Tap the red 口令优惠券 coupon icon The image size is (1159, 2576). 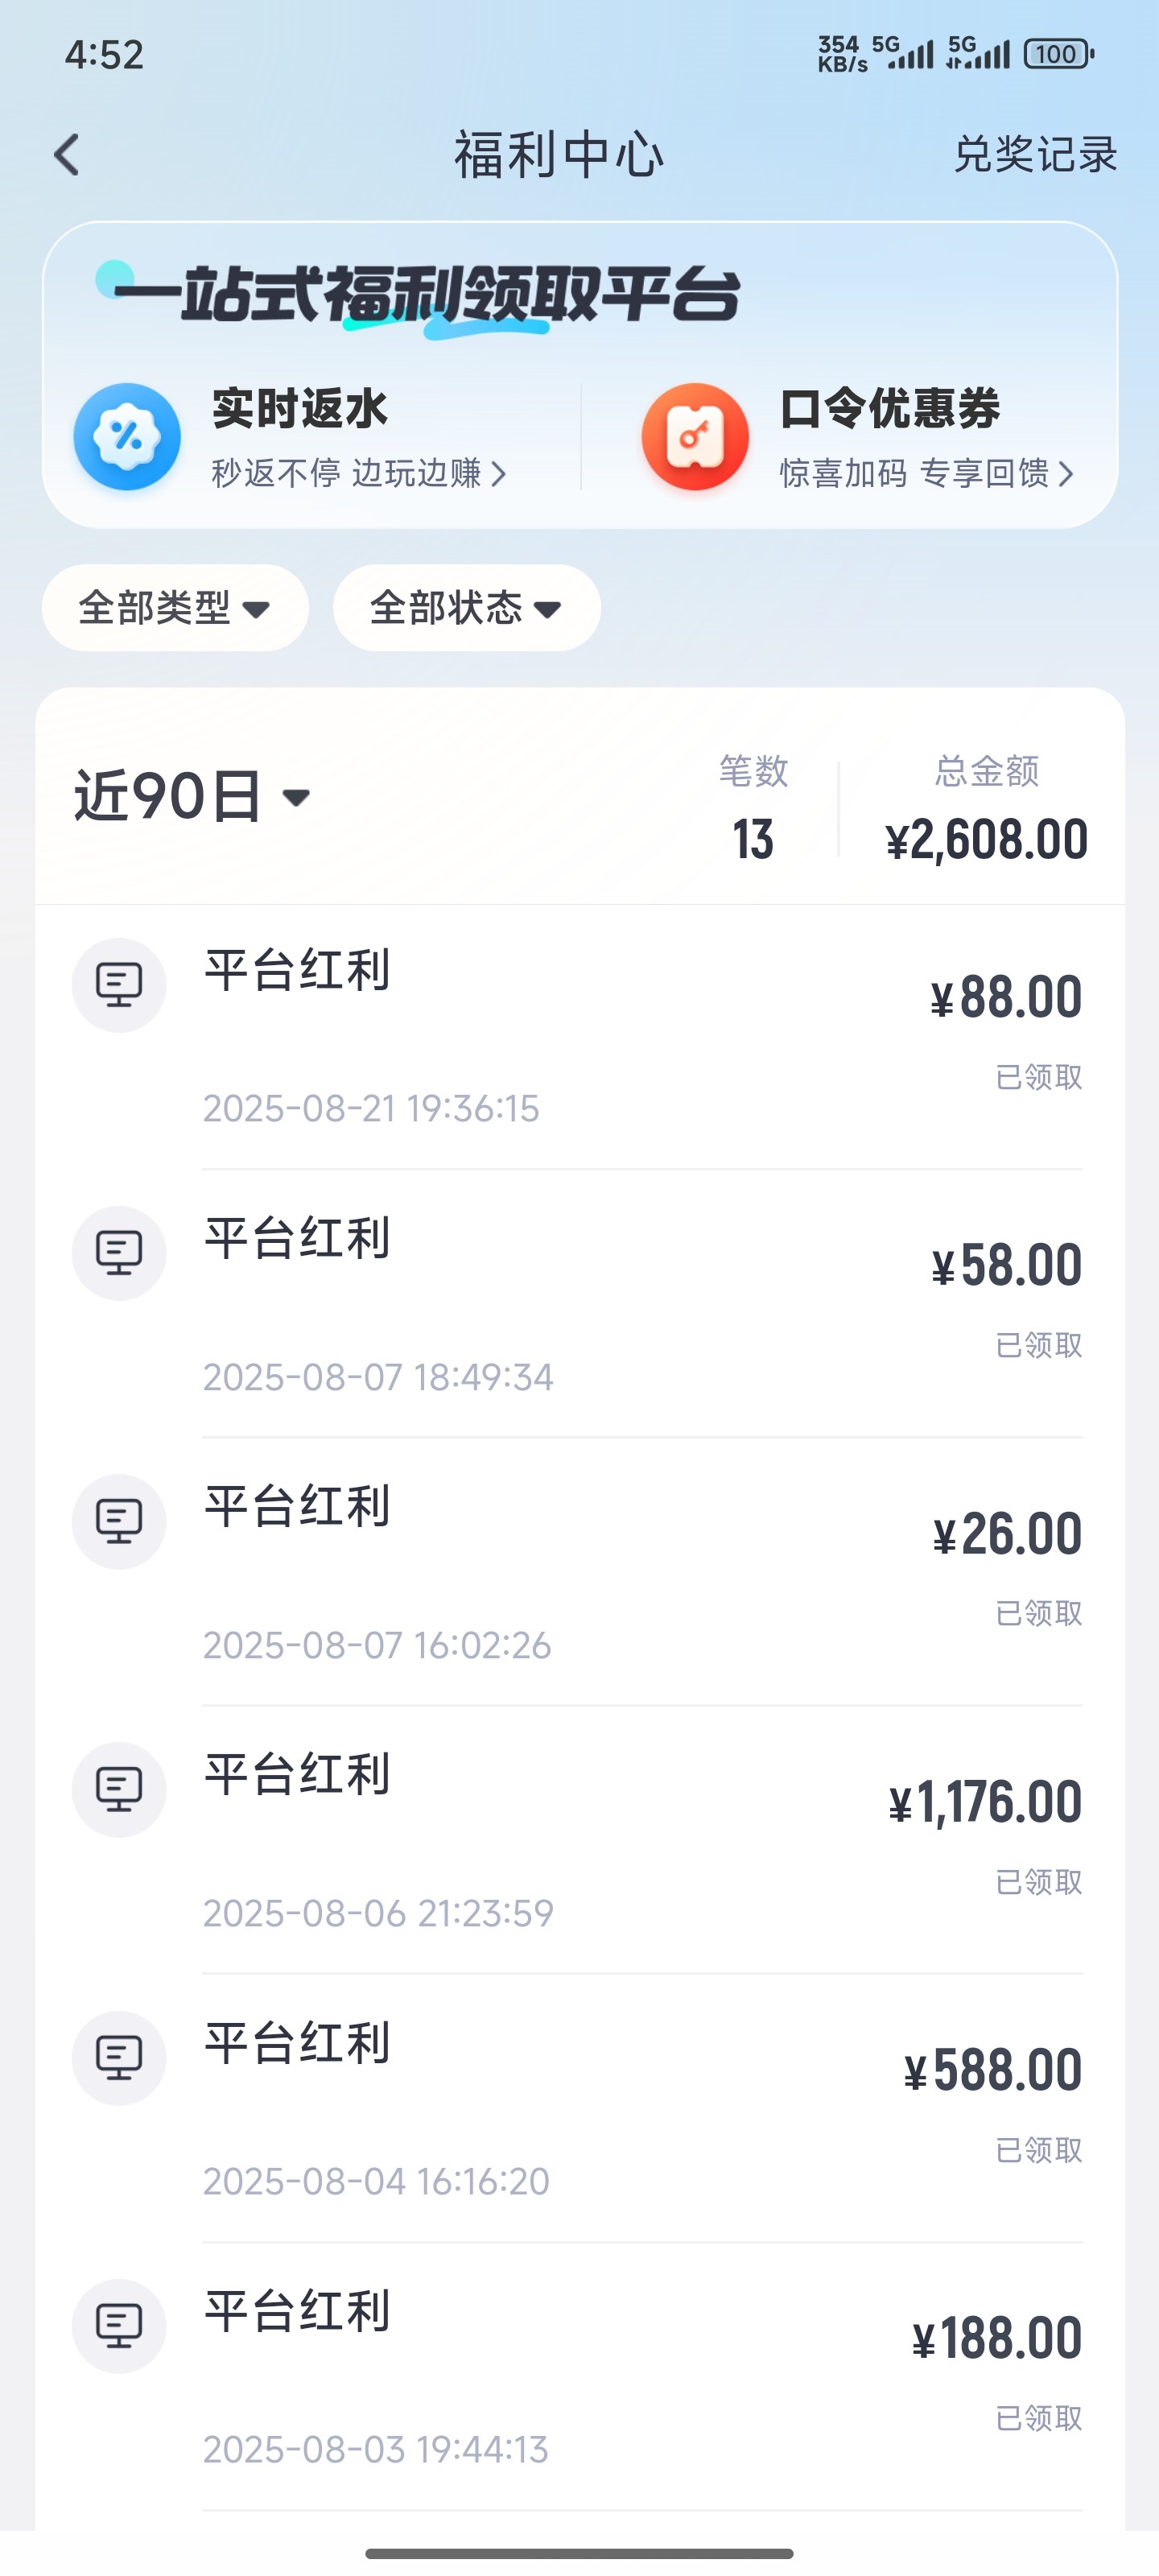pyautogui.click(x=695, y=437)
